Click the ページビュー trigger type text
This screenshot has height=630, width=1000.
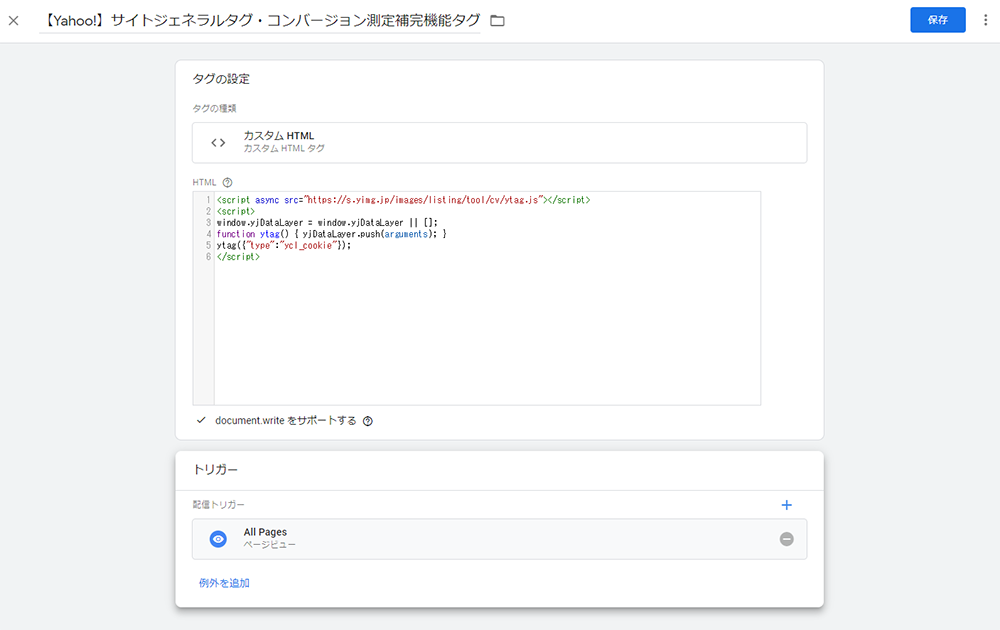click(269, 545)
